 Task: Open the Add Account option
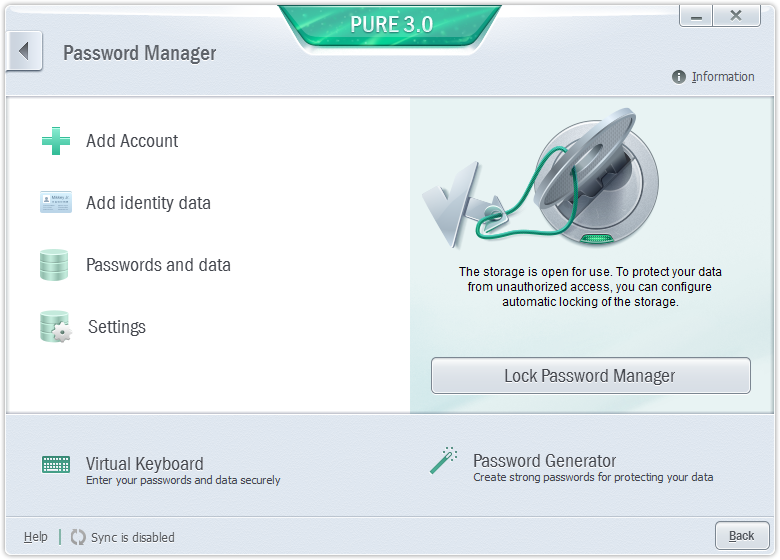(x=132, y=141)
